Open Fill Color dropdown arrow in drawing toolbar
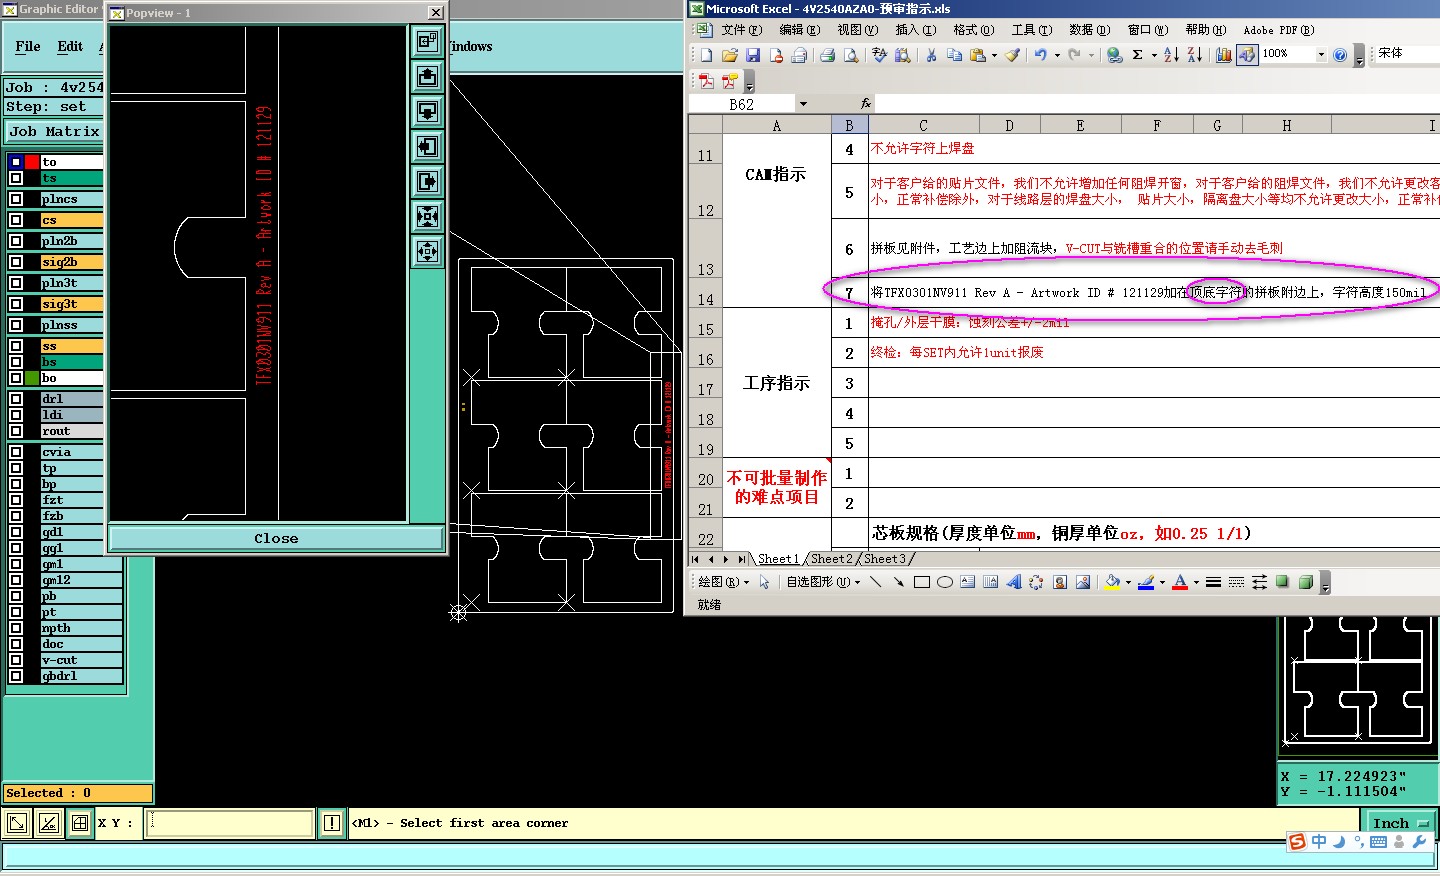1440x876 pixels. 1128,582
